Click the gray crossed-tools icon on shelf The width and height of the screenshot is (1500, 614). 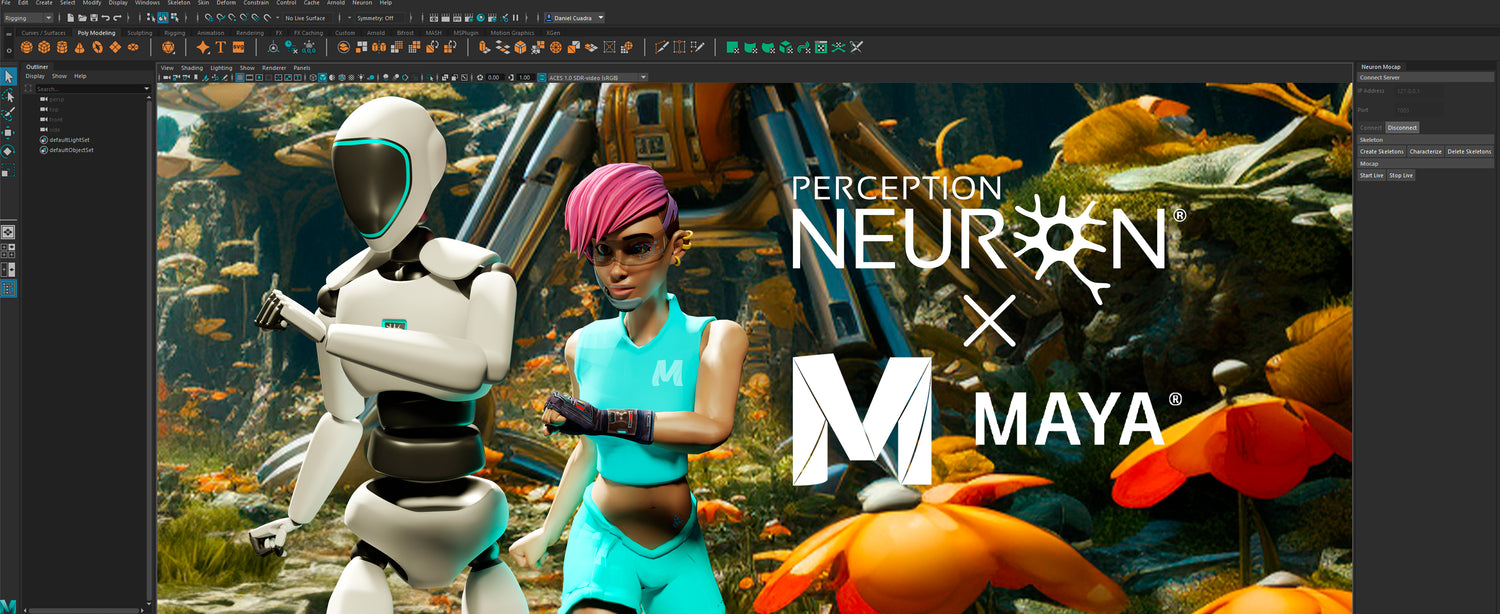pos(857,47)
